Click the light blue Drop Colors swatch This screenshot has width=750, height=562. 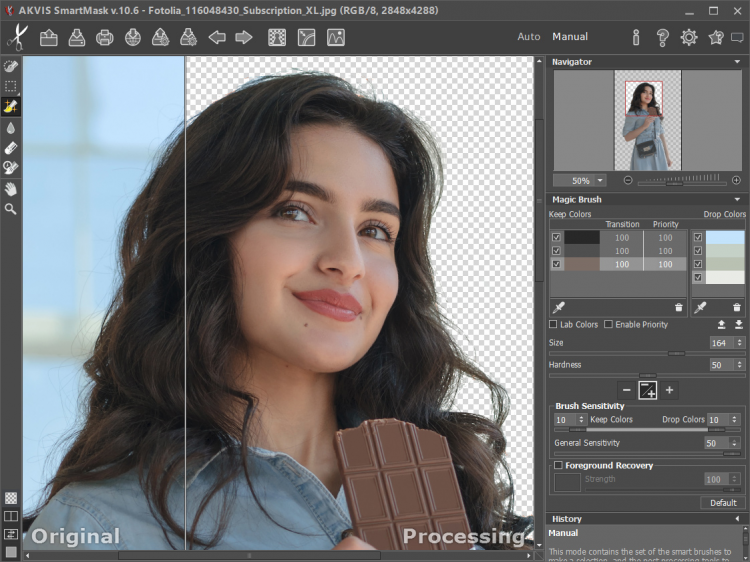tap(725, 238)
